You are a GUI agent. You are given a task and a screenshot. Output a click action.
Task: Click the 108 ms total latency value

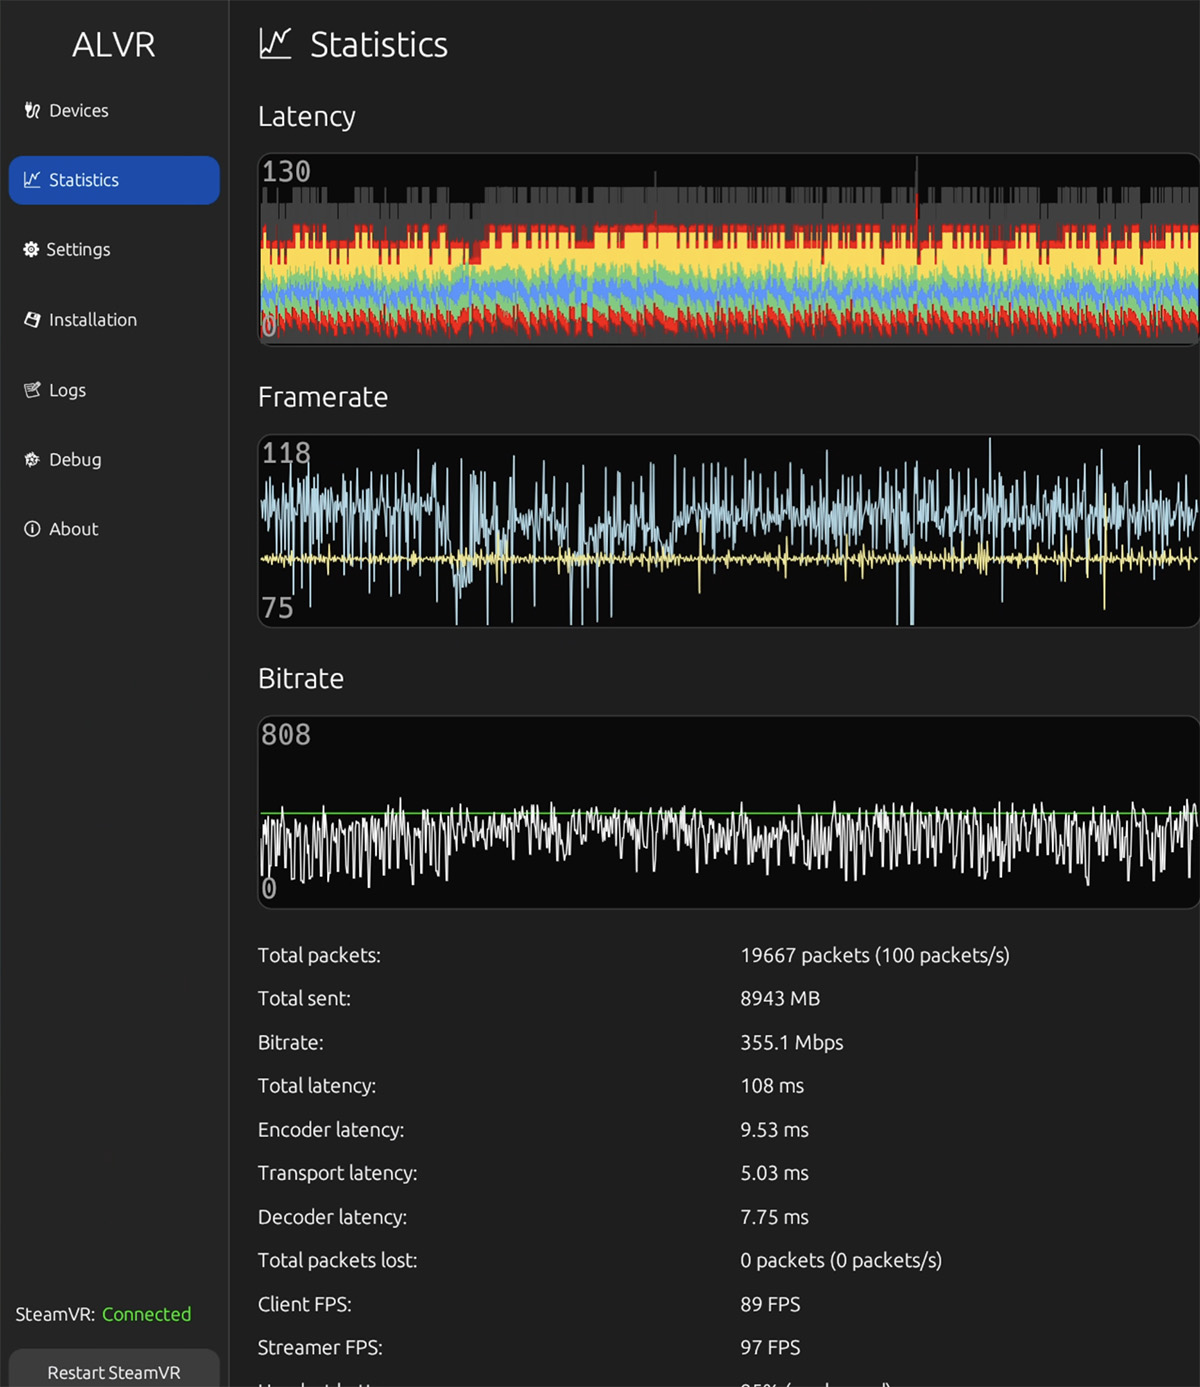pyautogui.click(x=772, y=1086)
